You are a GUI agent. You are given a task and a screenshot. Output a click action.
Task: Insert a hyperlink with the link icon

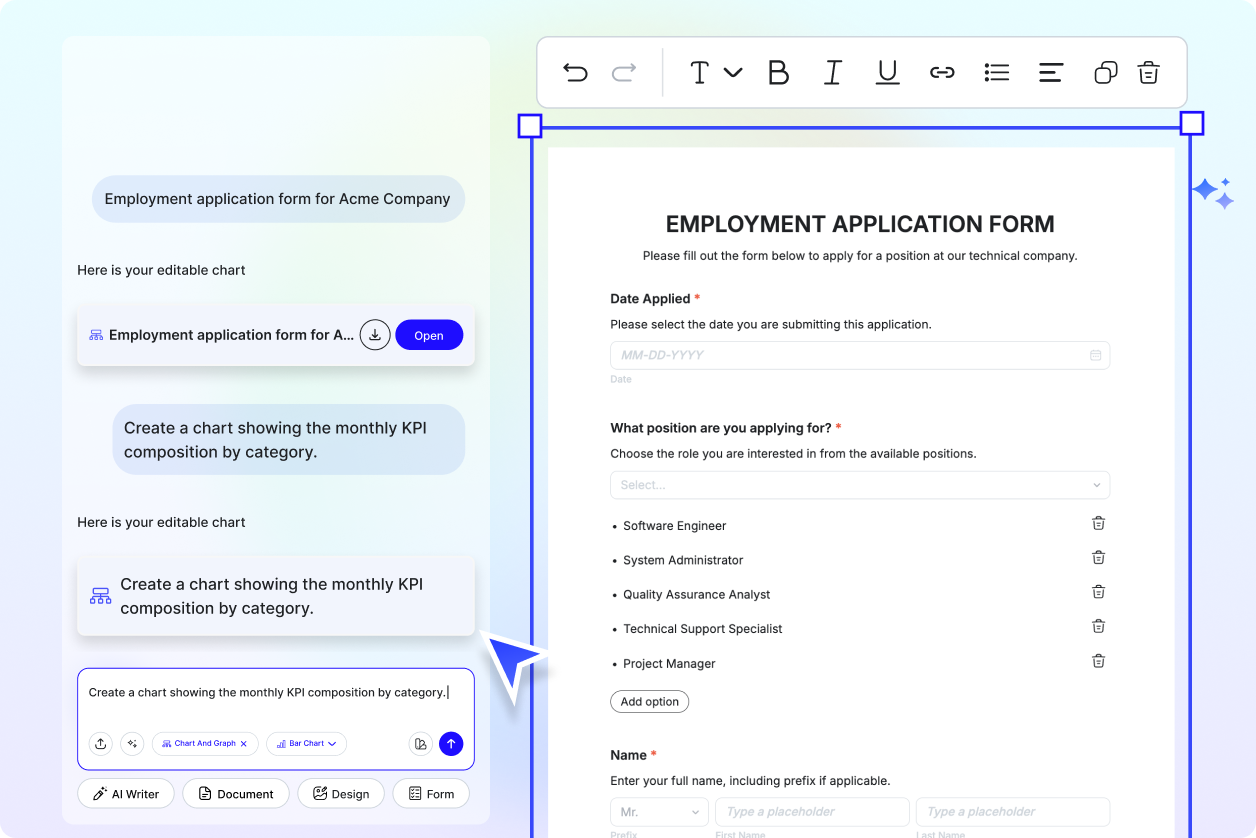942,72
